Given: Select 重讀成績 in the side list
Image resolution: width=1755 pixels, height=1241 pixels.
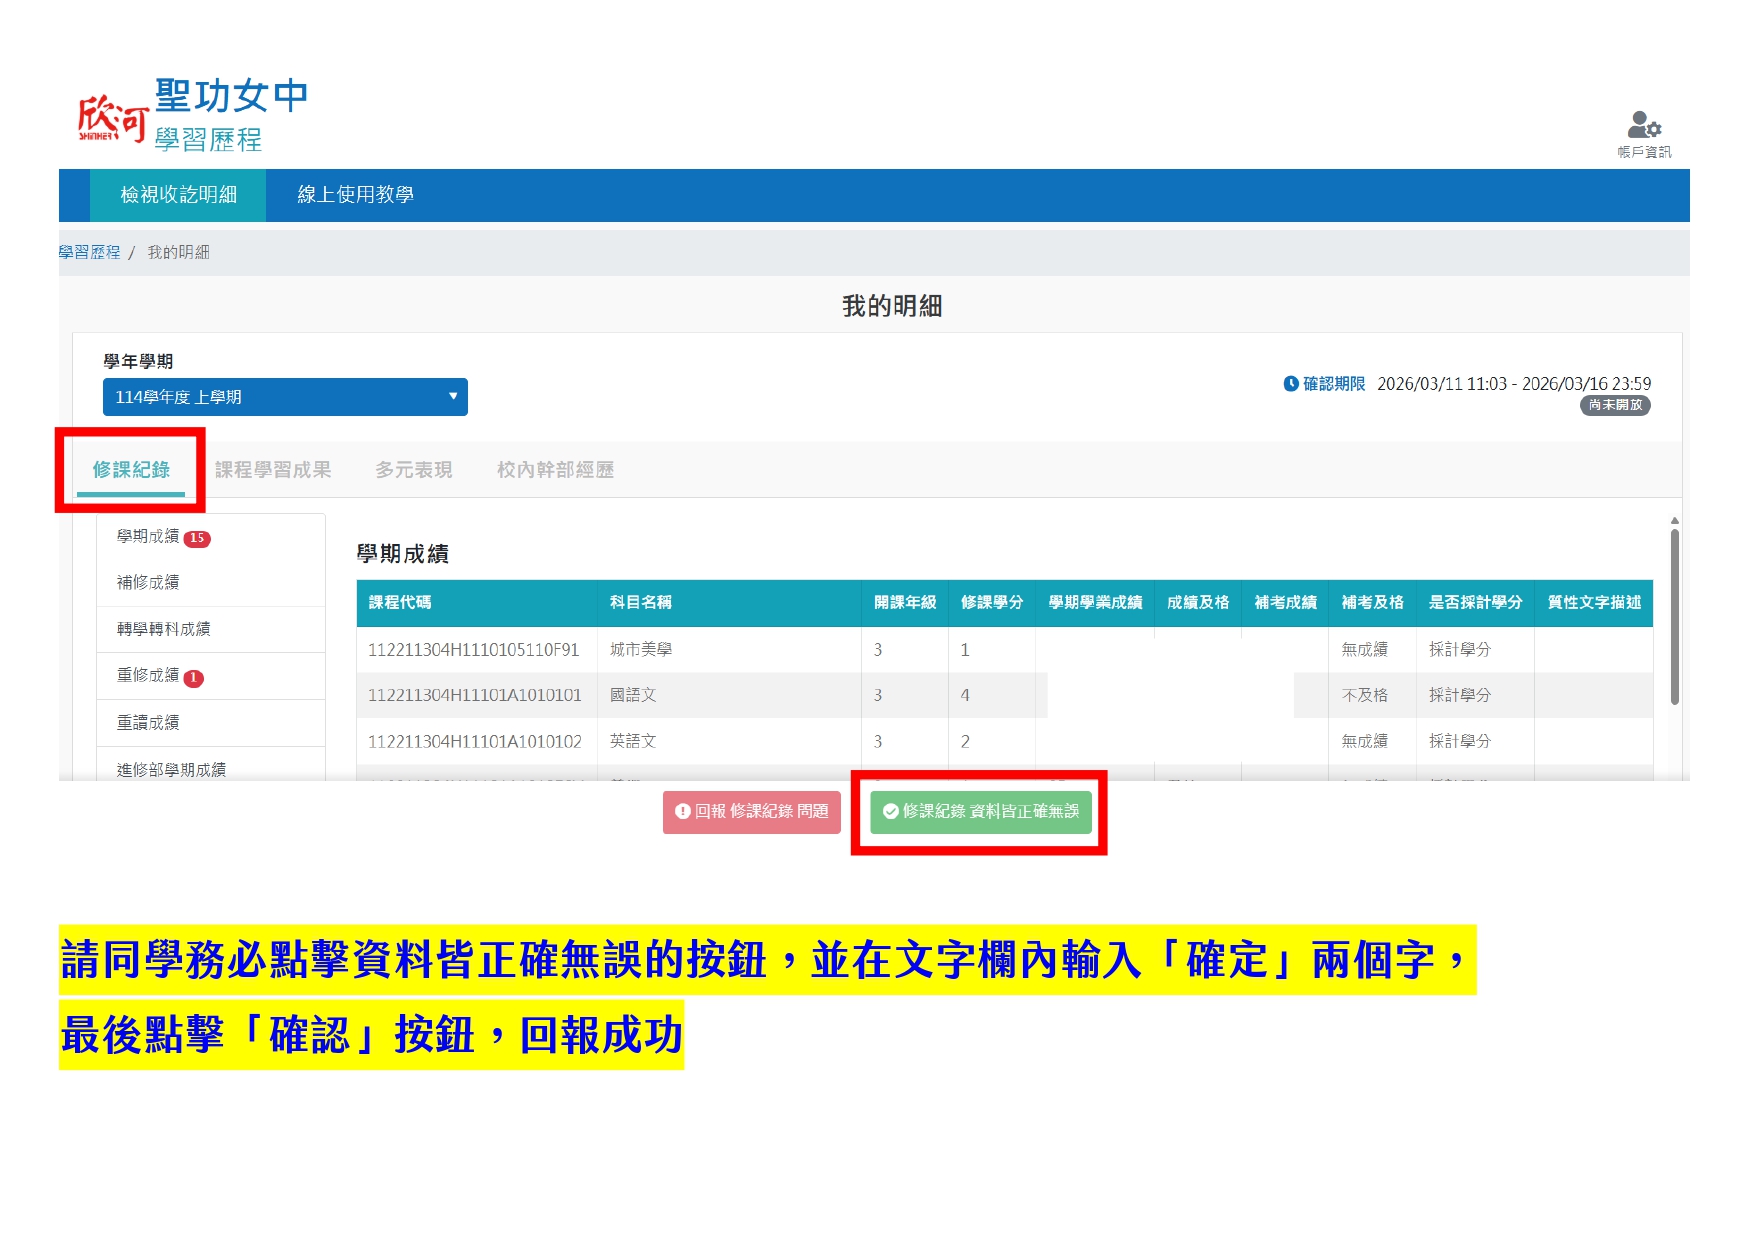Looking at the screenshot, I should click(148, 723).
